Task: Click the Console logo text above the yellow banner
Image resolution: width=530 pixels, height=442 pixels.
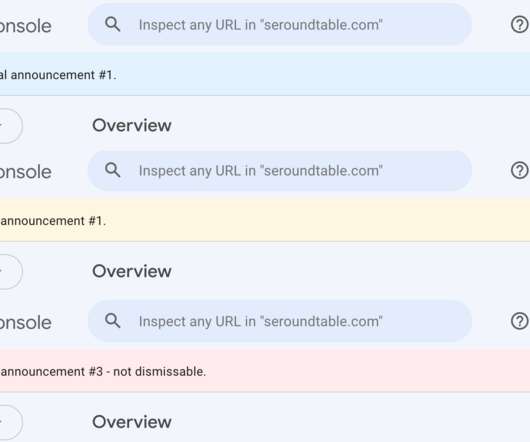Action: [x=26, y=172]
